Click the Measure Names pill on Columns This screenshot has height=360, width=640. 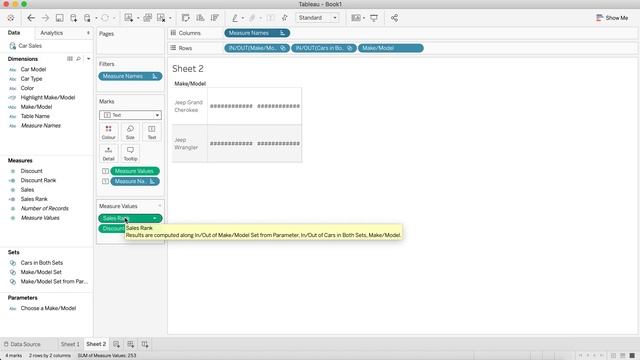[x=257, y=33]
